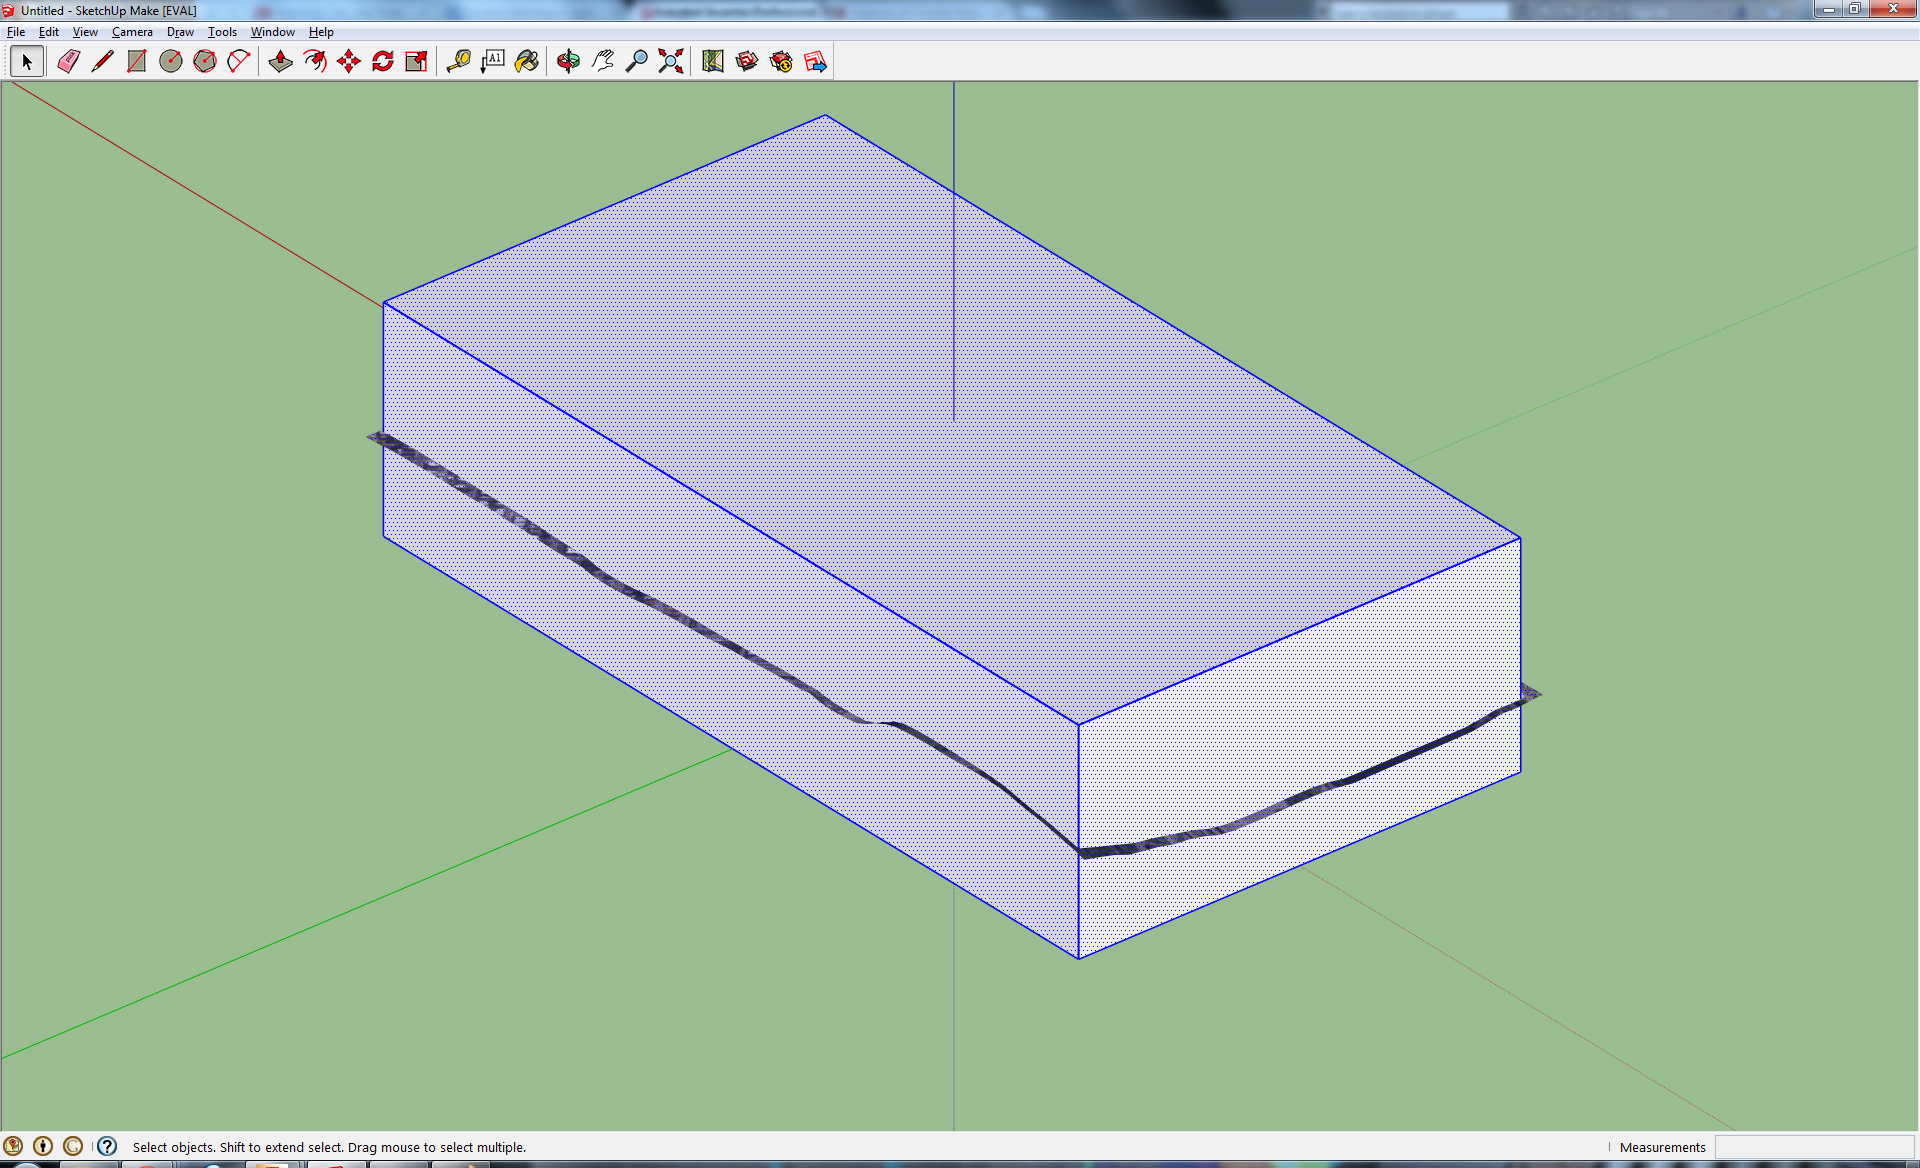
Task: Select the Push/Pull tool
Action: [x=281, y=62]
